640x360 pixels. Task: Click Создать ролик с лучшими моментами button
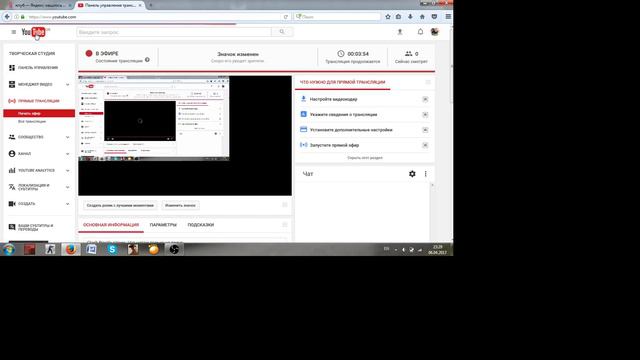click(120, 205)
